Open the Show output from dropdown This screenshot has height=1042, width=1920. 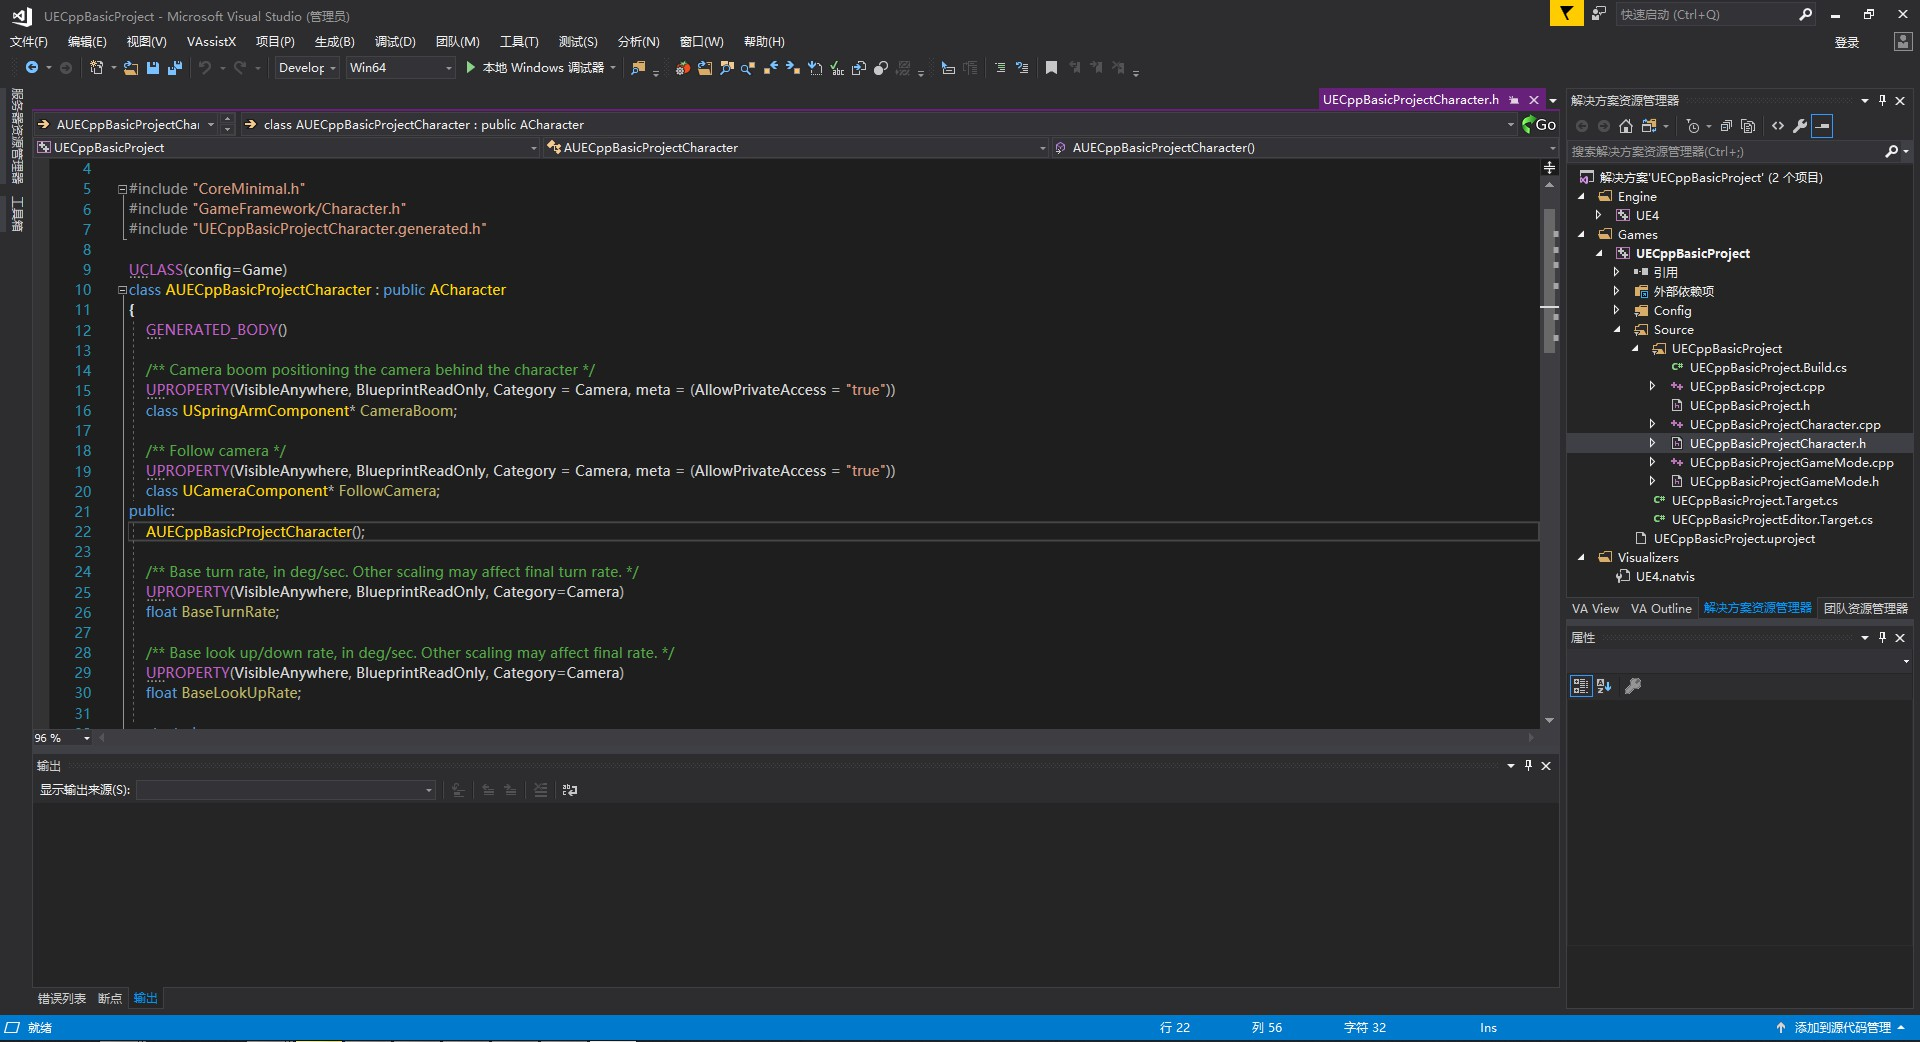coord(286,790)
